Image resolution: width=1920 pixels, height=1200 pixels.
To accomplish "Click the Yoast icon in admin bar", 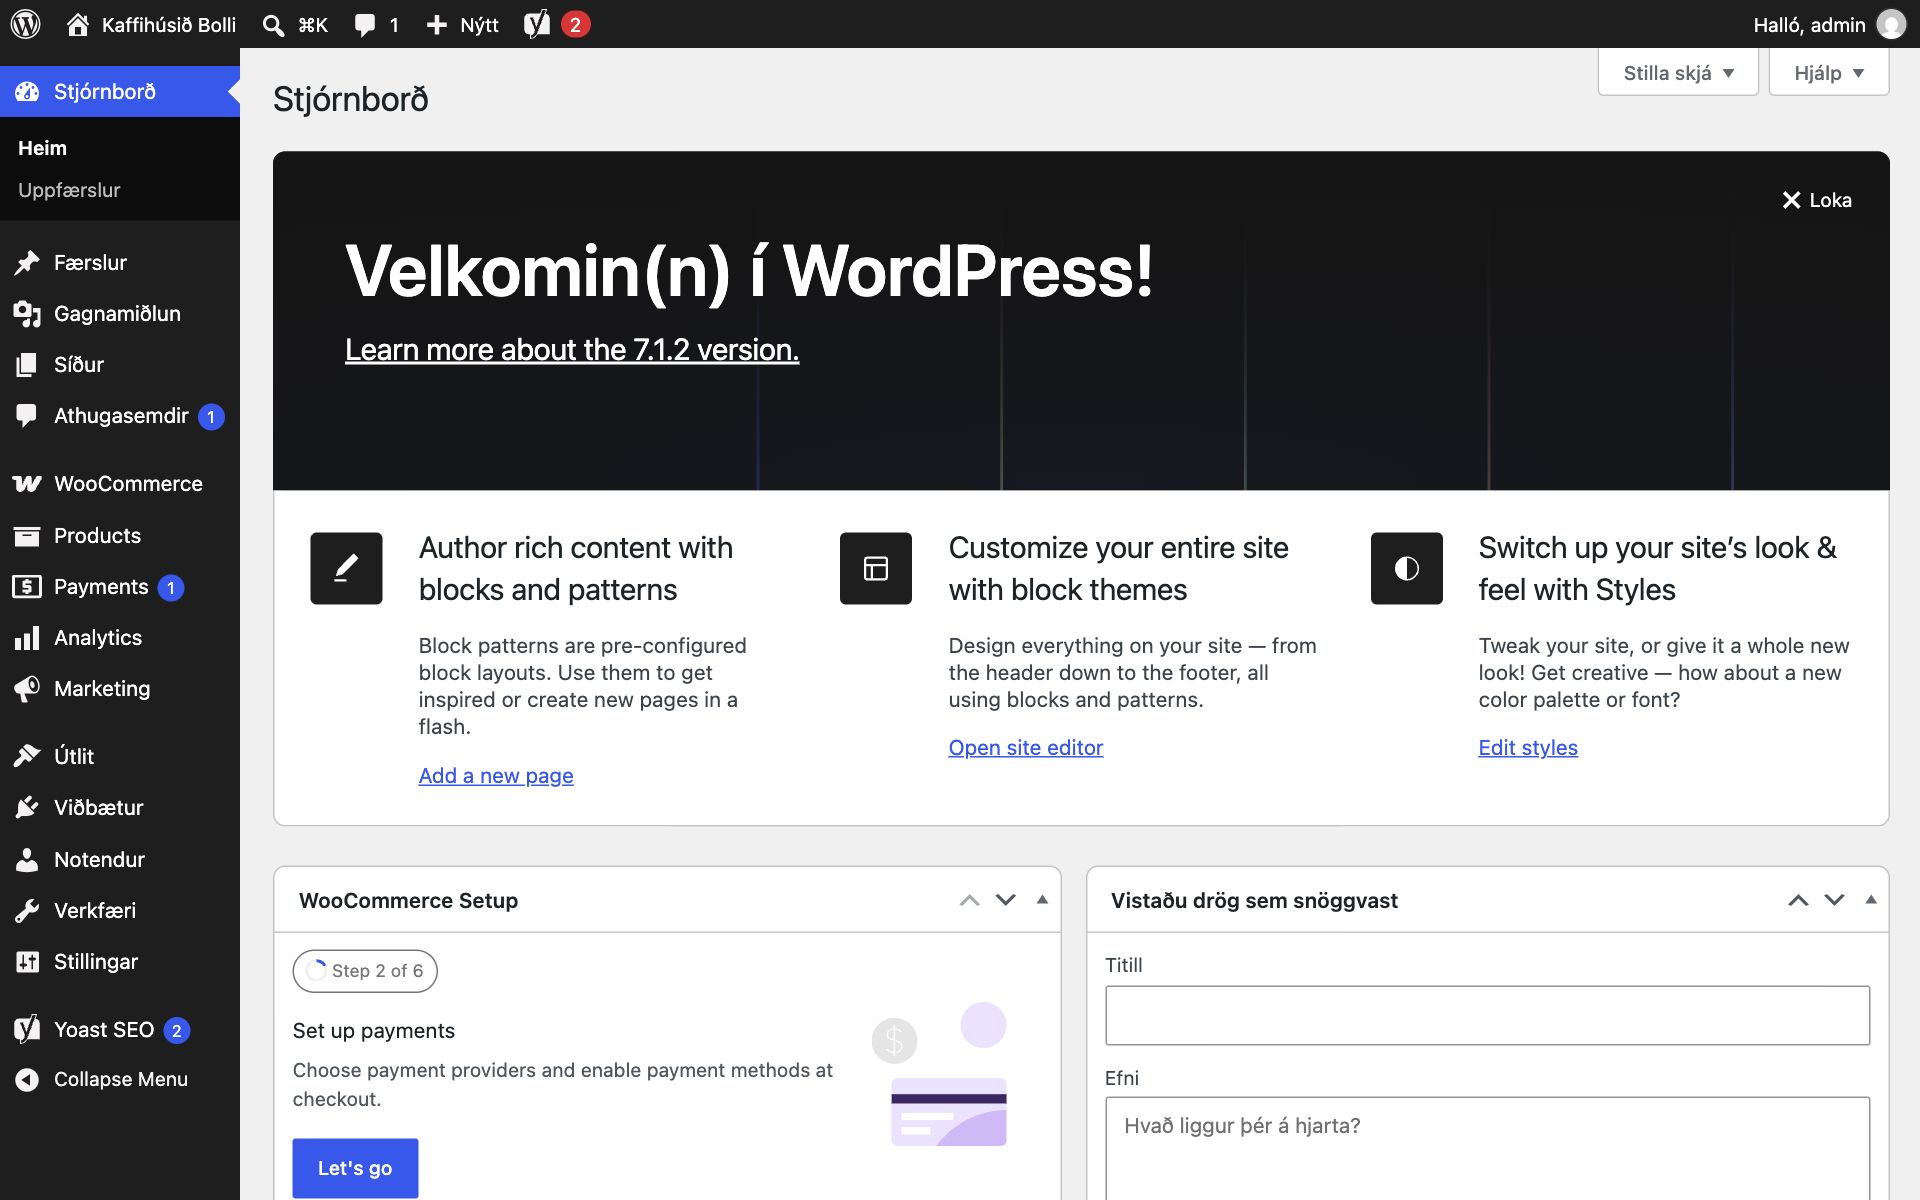I will [x=537, y=24].
